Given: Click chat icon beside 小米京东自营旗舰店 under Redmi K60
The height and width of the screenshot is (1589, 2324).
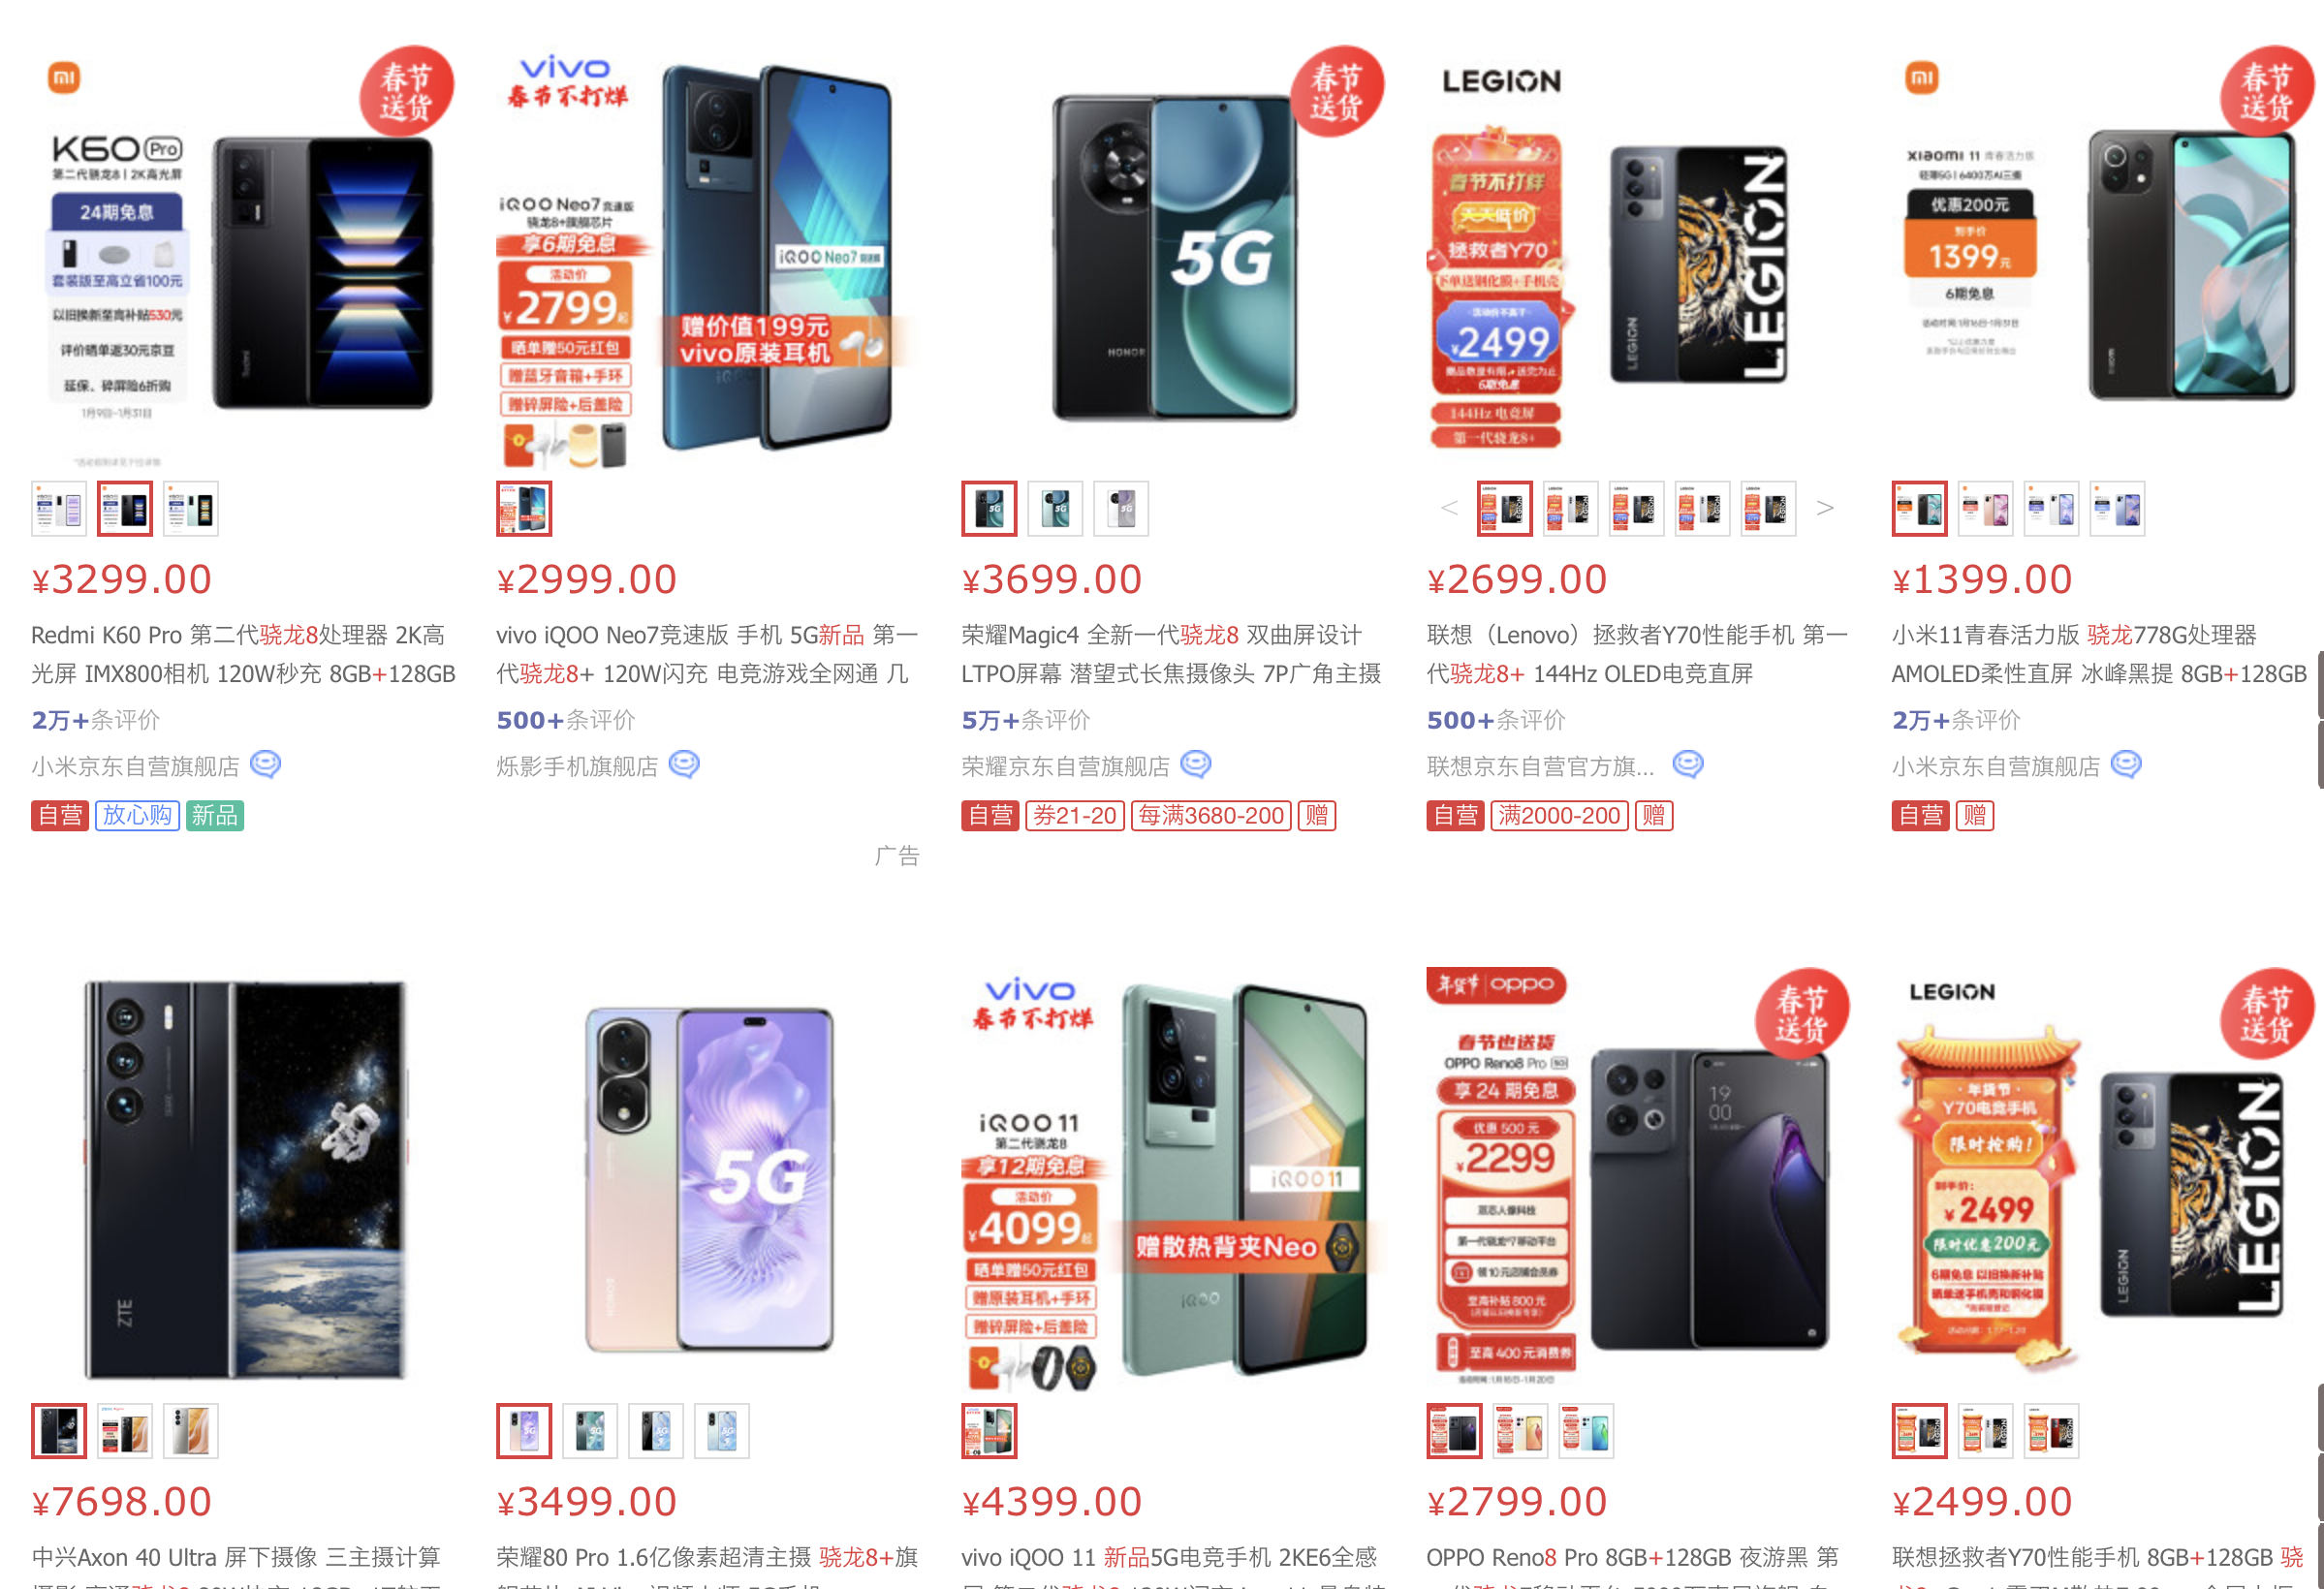Looking at the screenshot, I should (265, 765).
